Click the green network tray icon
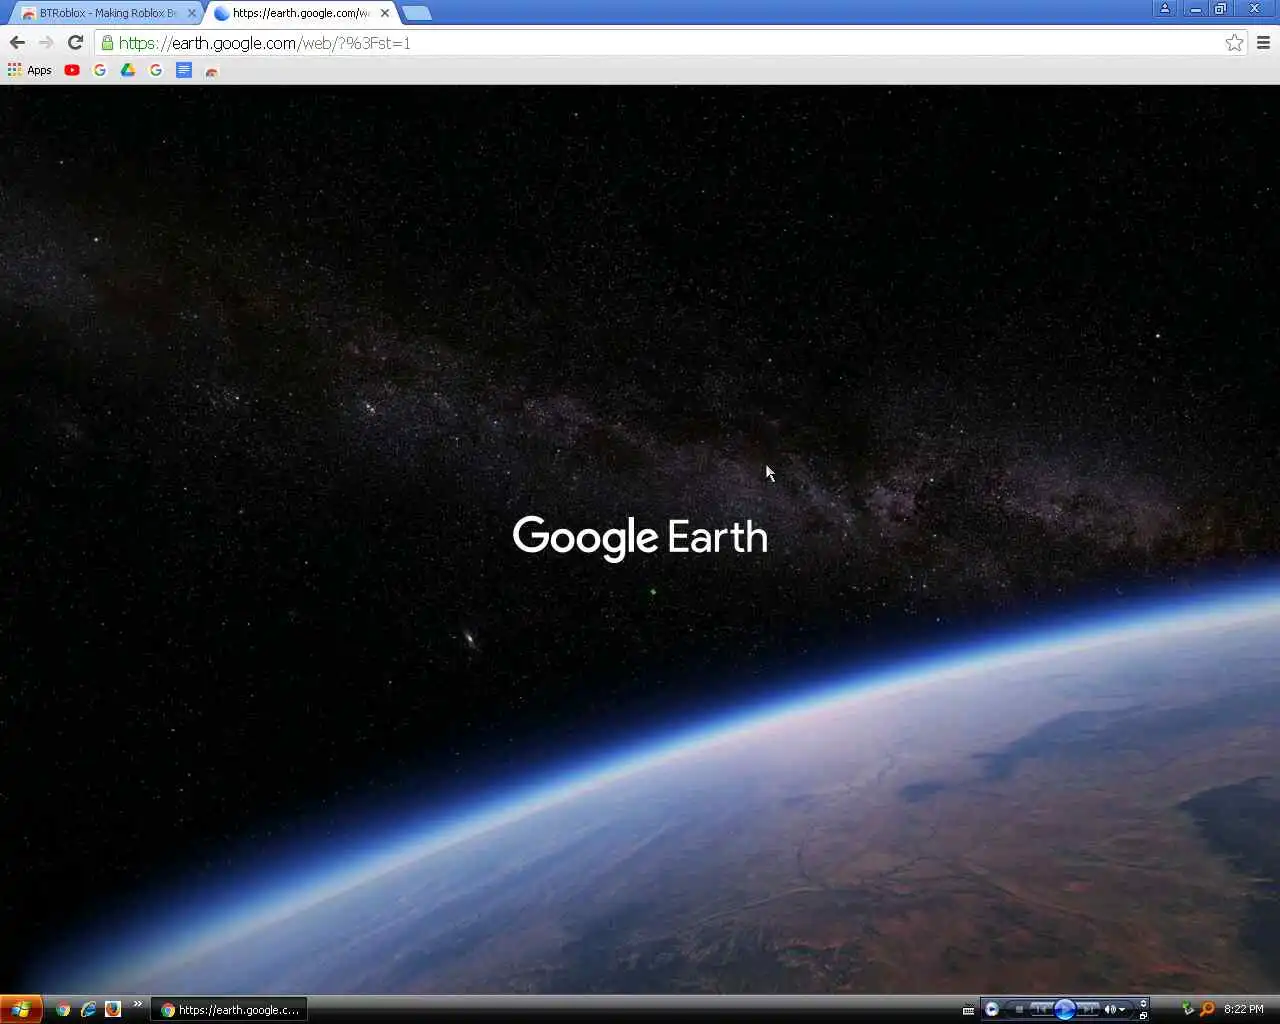Screen dimensions: 1280x1024 tap(1187, 1009)
